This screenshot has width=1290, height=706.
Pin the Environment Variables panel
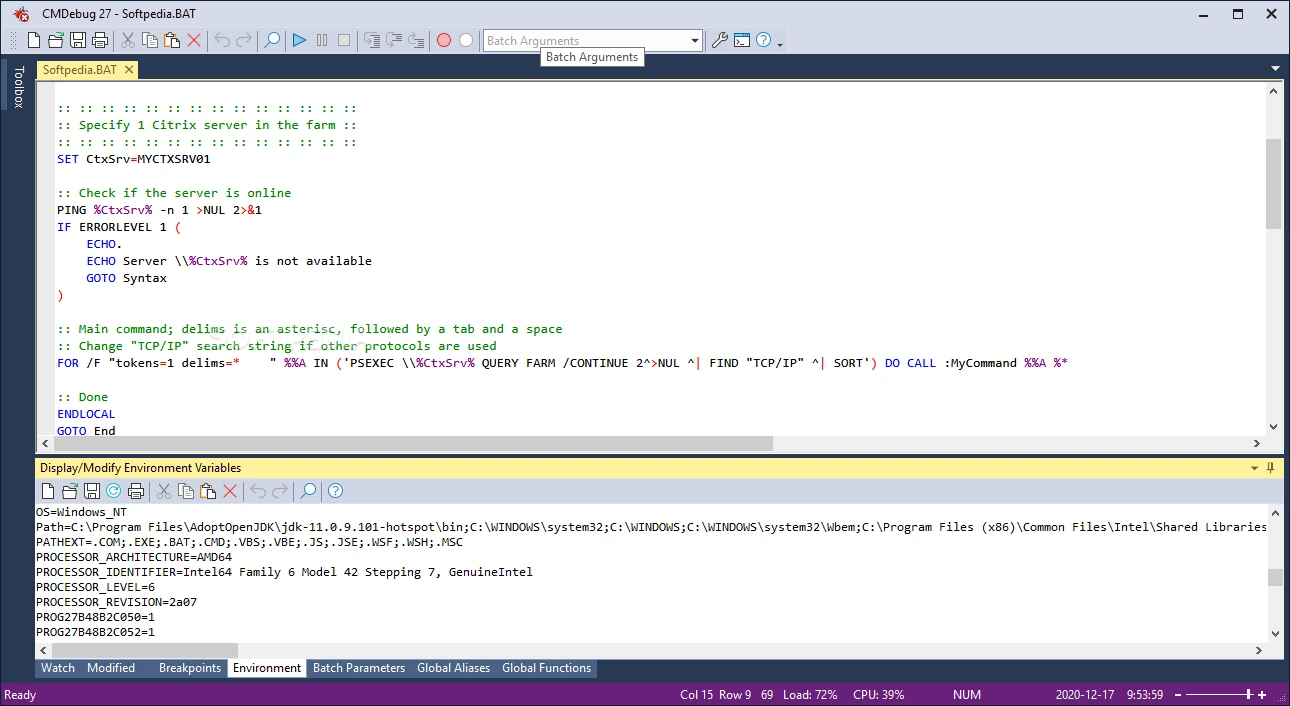(x=1271, y=467)
